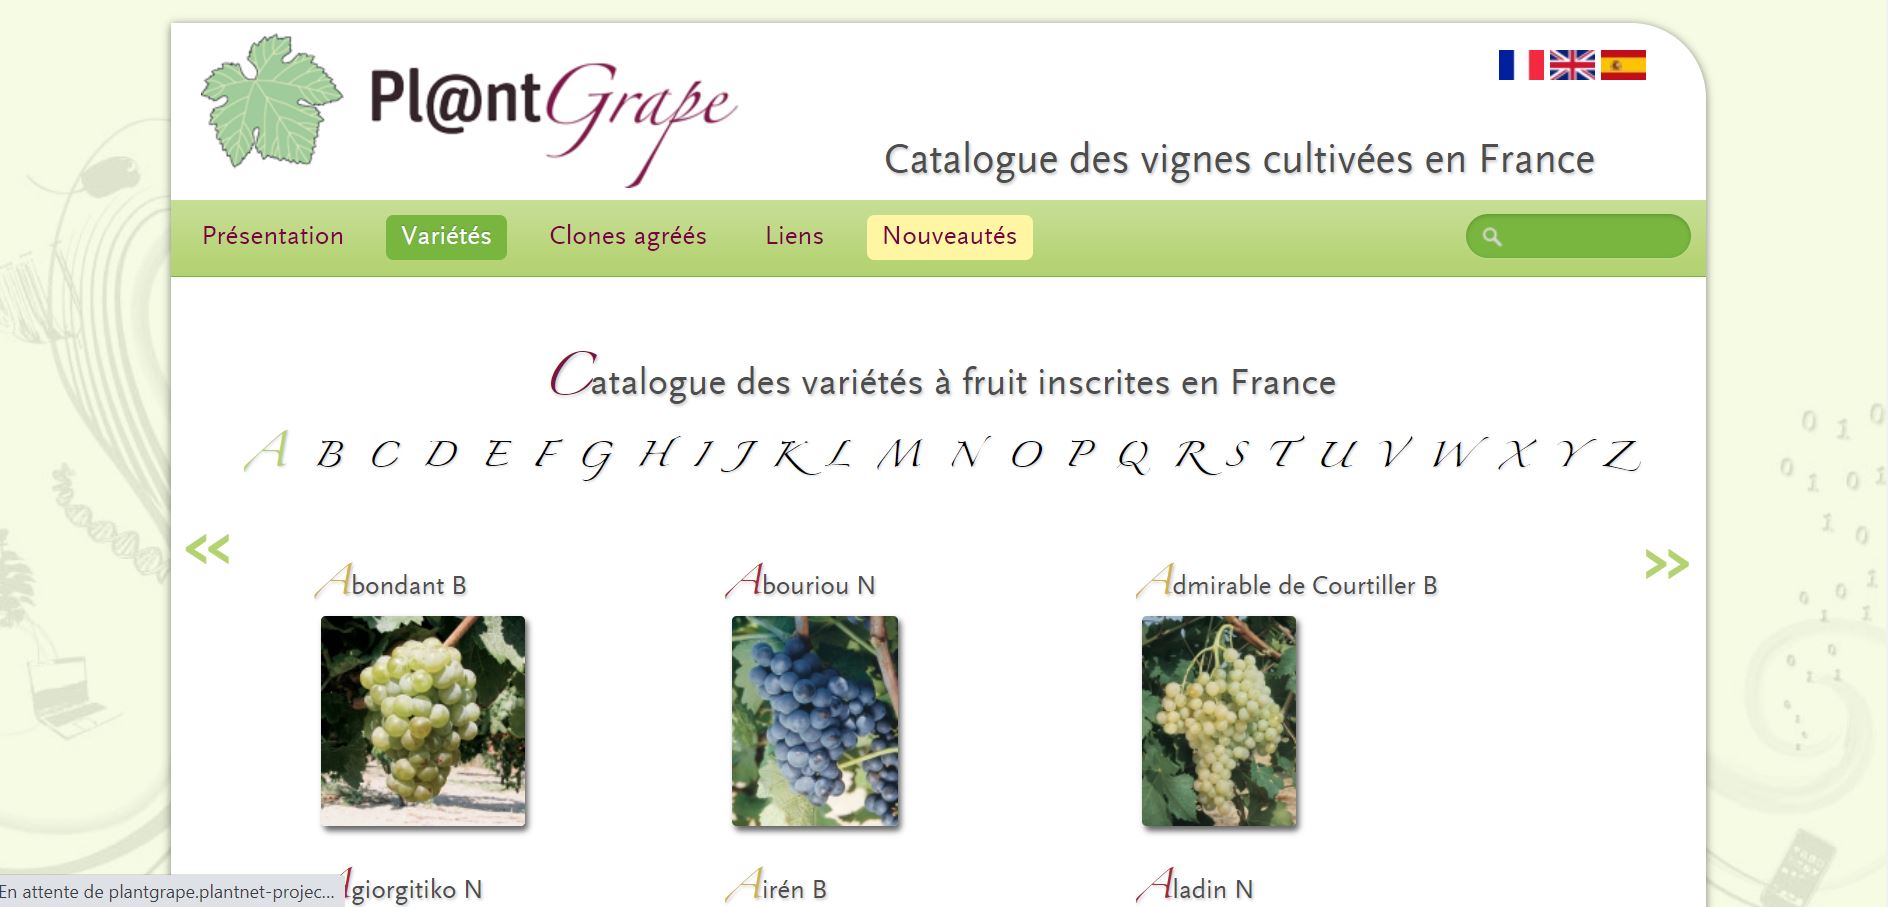Go to previous page with << arrows
The width and height of the screenshot is (1888, 907).
pyautogui.click(x=207, y=548)
